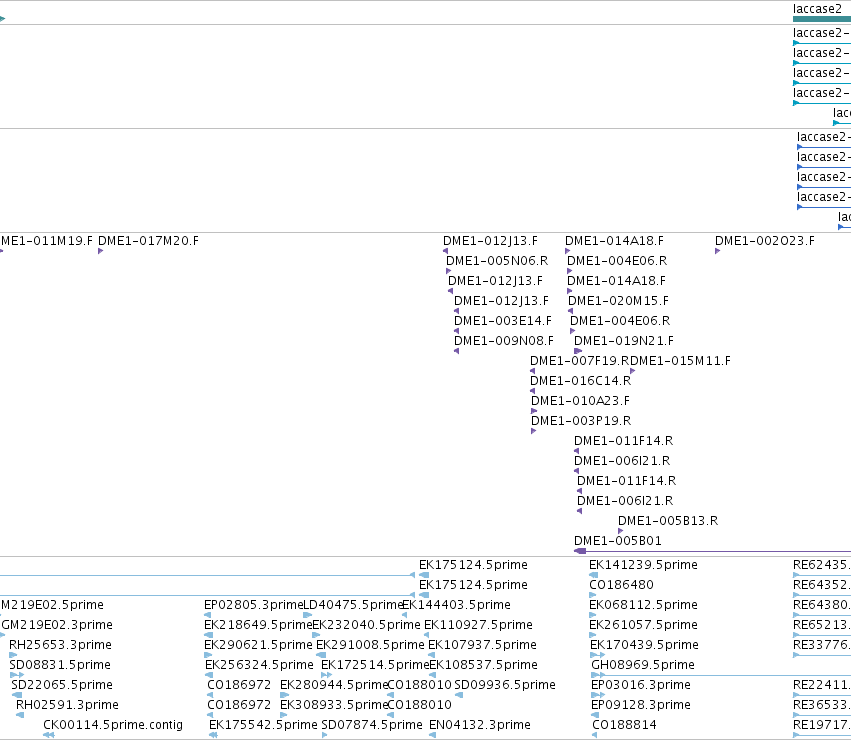Select the EK108537.5prime label
This screenshot has width=851, height=740.
click(484, 665)
